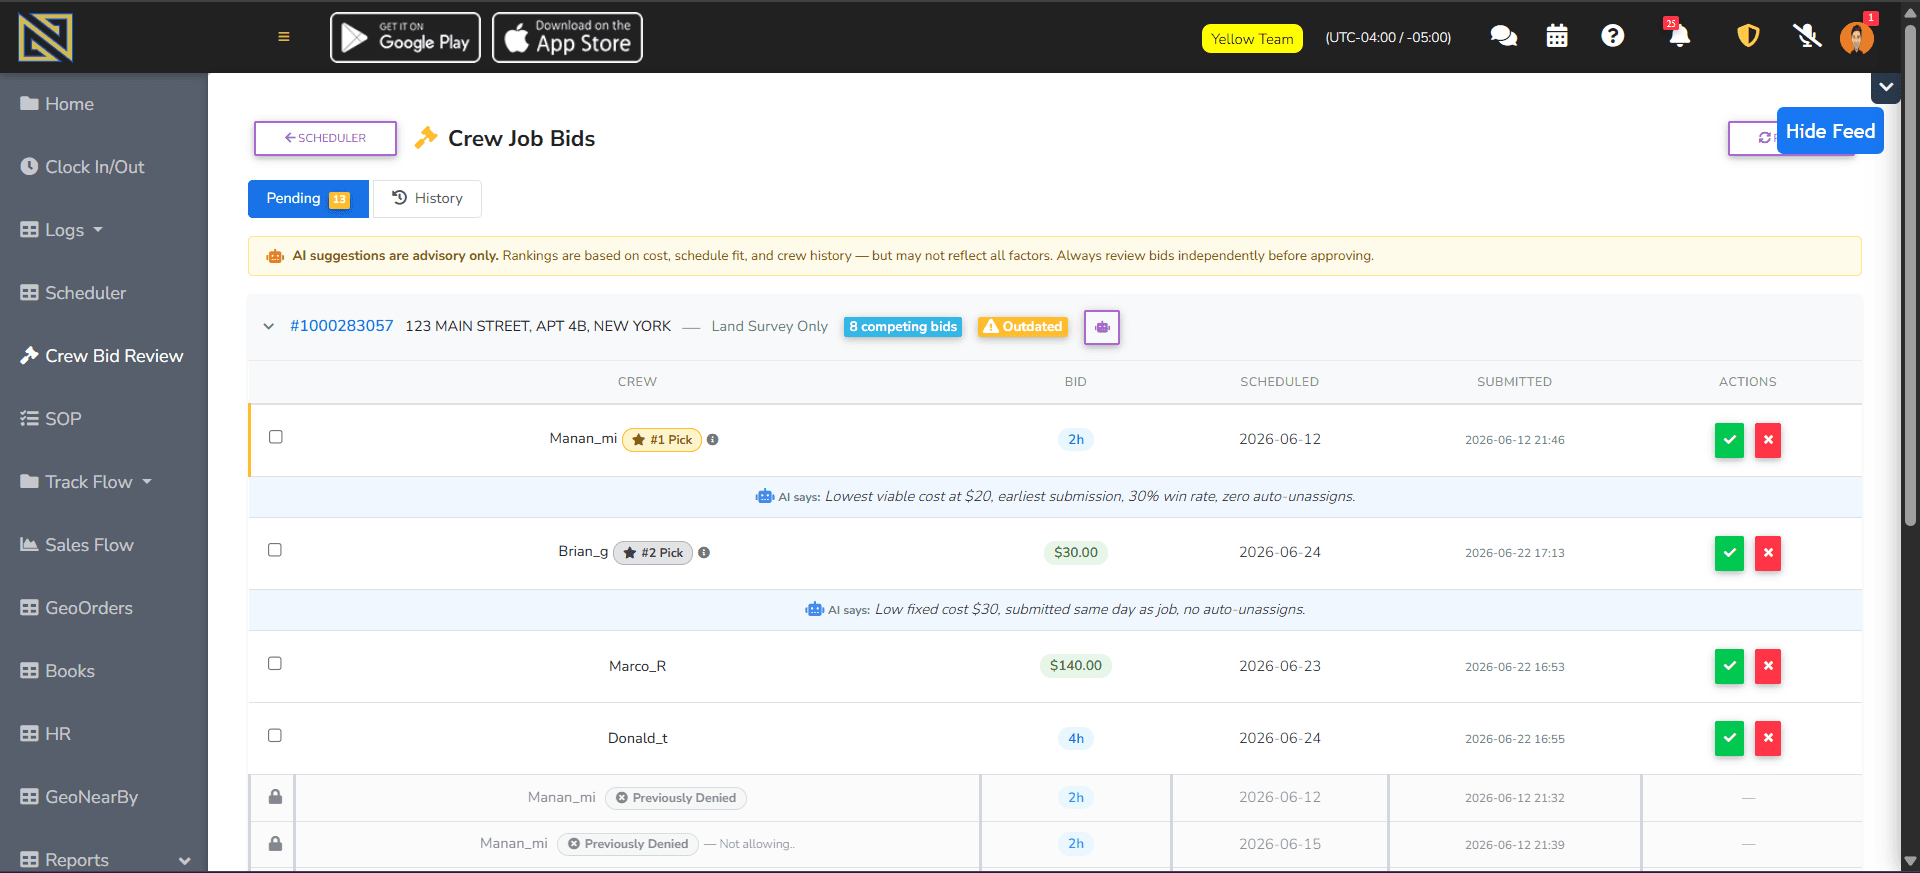
Task: Check the Marco_R bid checkbox
Action: 275,663
